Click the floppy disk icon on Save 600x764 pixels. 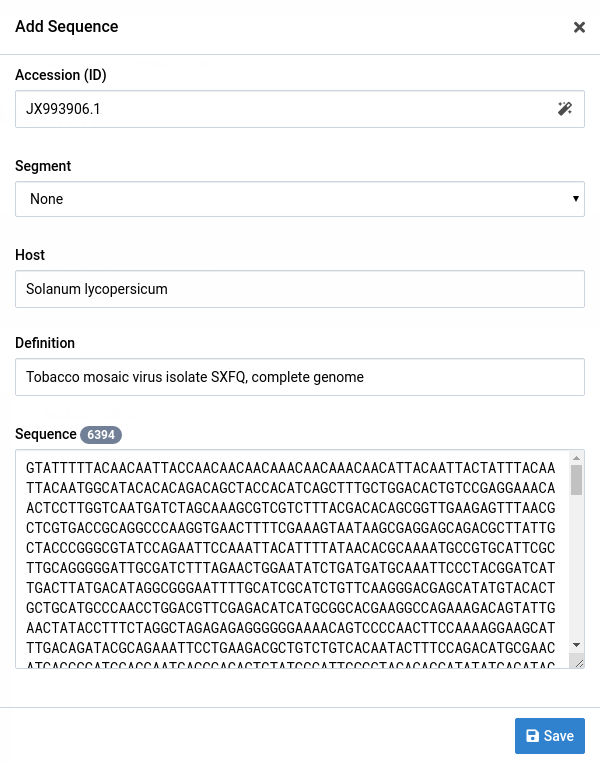531,736
